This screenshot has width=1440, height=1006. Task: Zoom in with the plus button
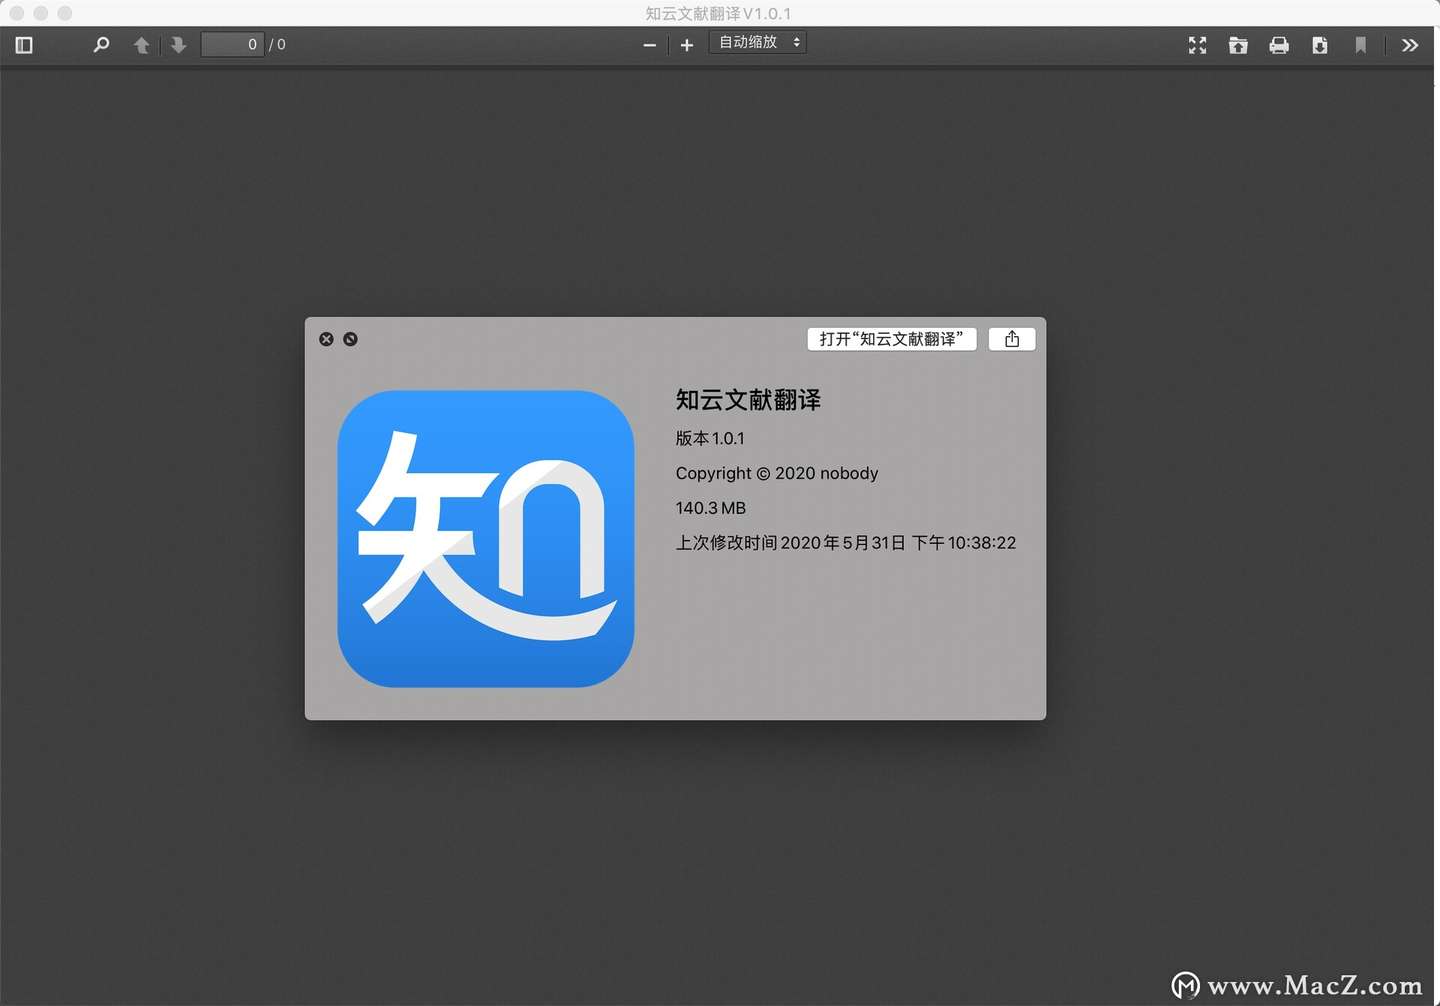point(687,45)
